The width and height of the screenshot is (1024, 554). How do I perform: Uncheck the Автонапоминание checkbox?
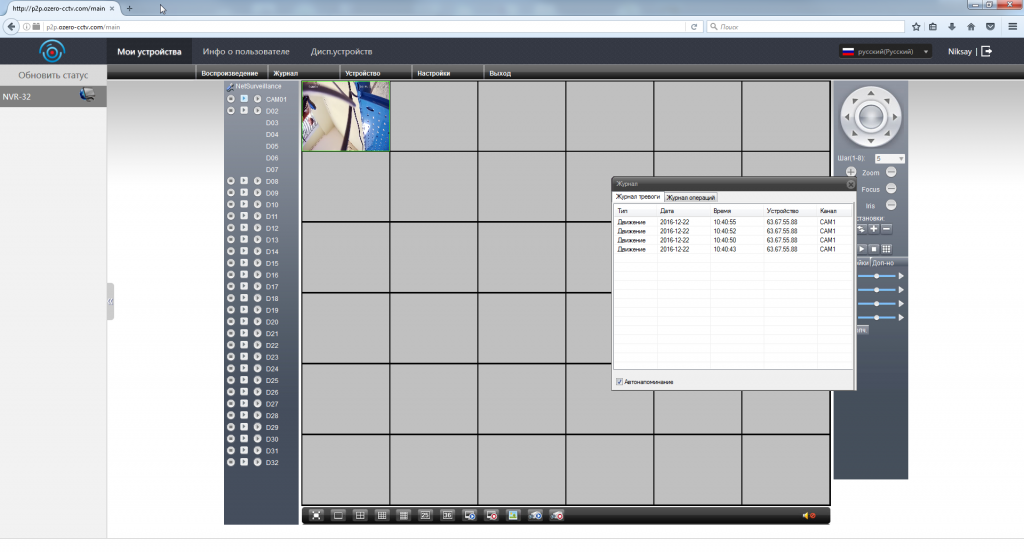619,382
